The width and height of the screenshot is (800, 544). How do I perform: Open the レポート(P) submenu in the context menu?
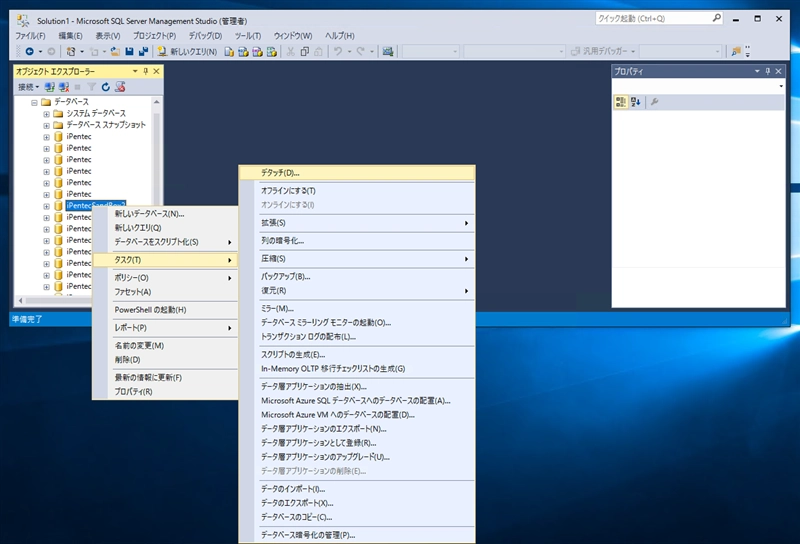coord(165,328)
